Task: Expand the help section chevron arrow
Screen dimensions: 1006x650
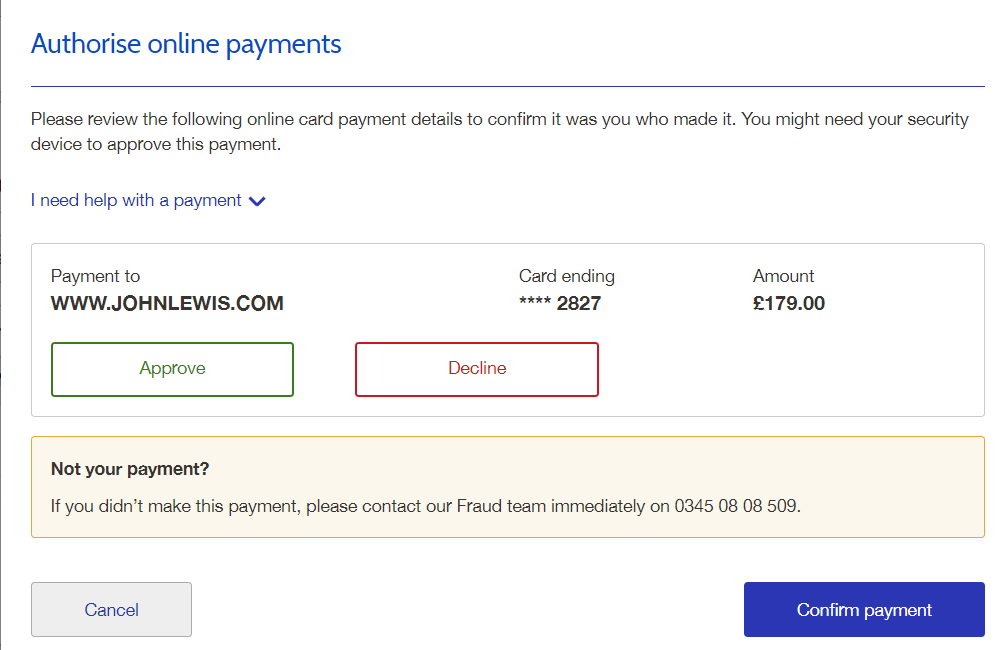Action: pyautogui.click(x=257, y=201)
